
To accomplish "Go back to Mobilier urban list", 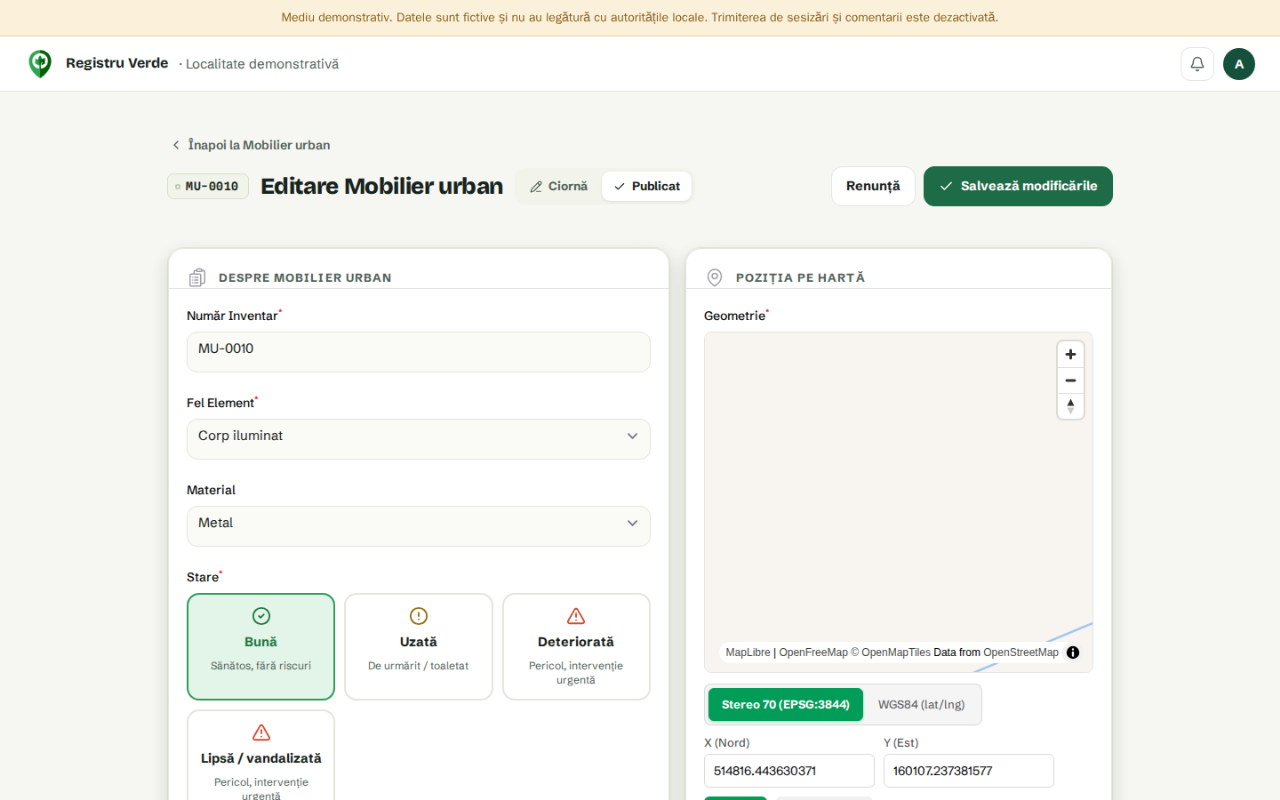I will tap(250, 145).
